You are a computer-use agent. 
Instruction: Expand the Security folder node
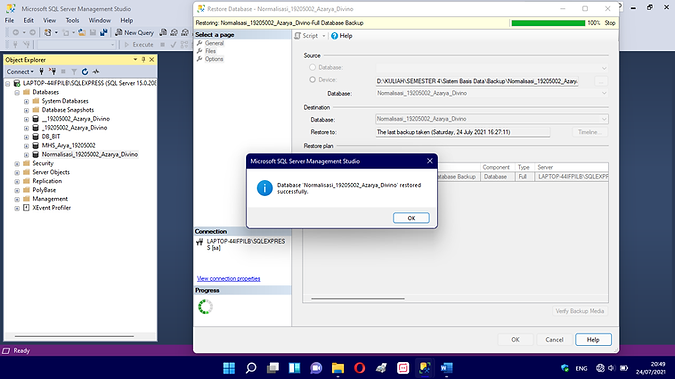click(x=17, y=163)
